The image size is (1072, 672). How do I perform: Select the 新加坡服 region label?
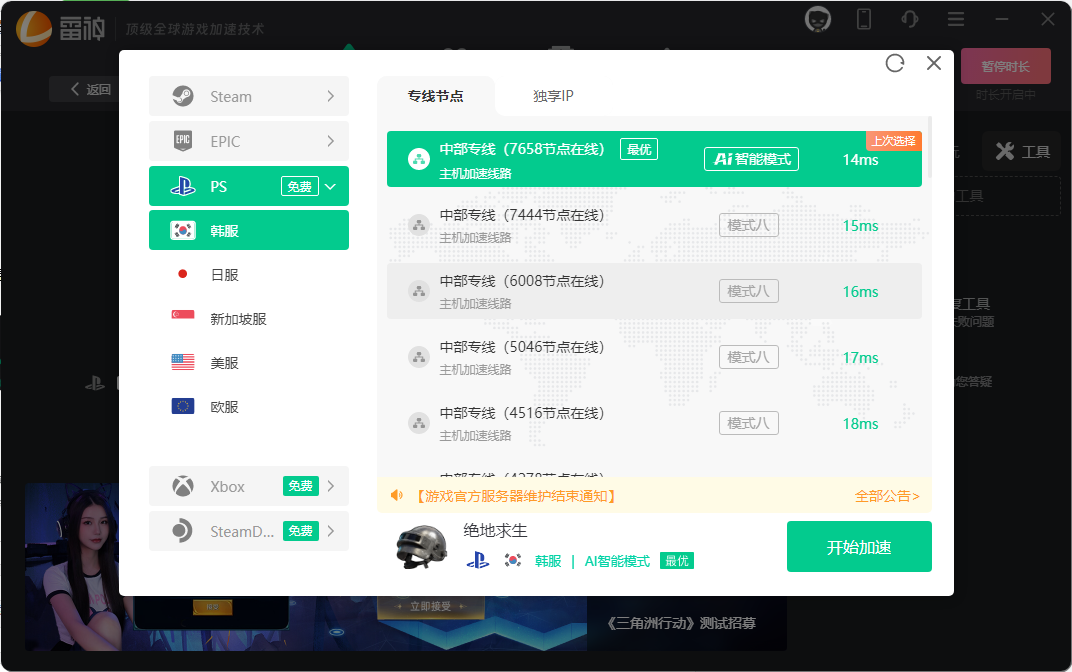click(x=238, y=319)
